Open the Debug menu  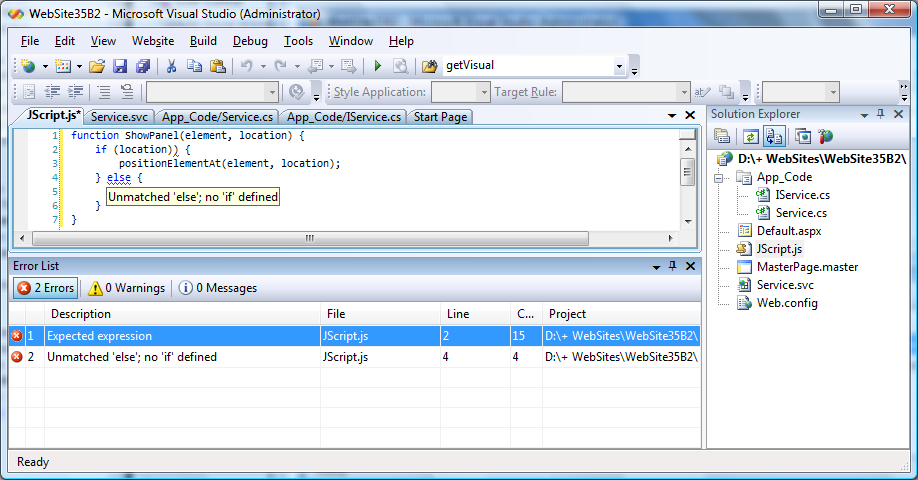250,41
